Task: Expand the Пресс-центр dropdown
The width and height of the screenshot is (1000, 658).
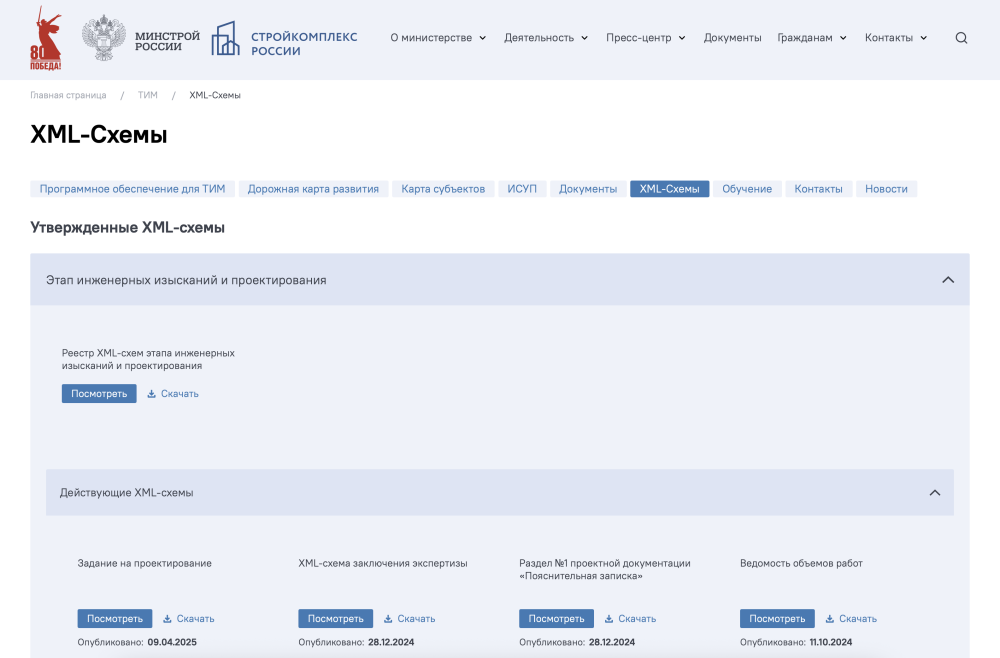Action: [640, 37]
